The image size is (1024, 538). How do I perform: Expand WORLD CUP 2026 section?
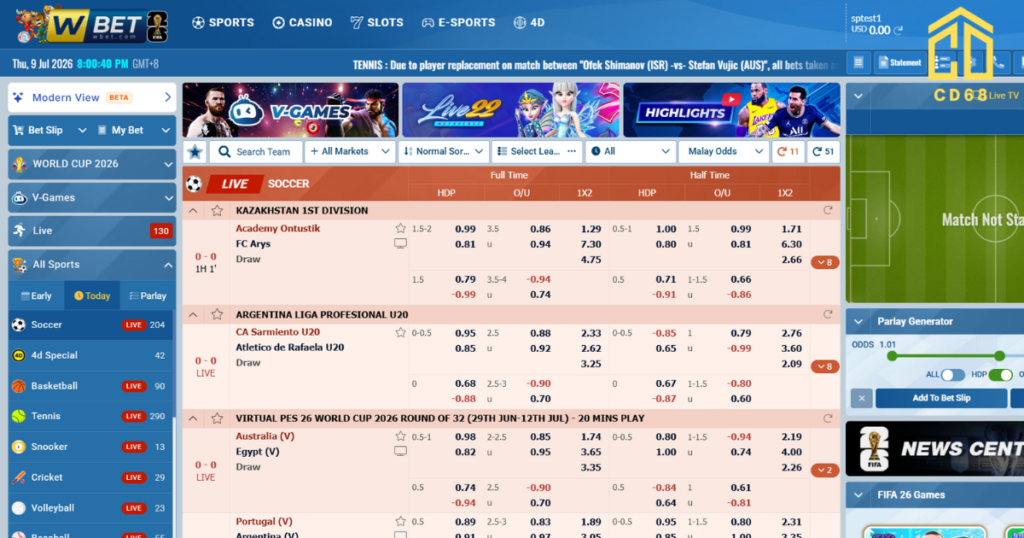pyautogui.click(x=92, y=164)
